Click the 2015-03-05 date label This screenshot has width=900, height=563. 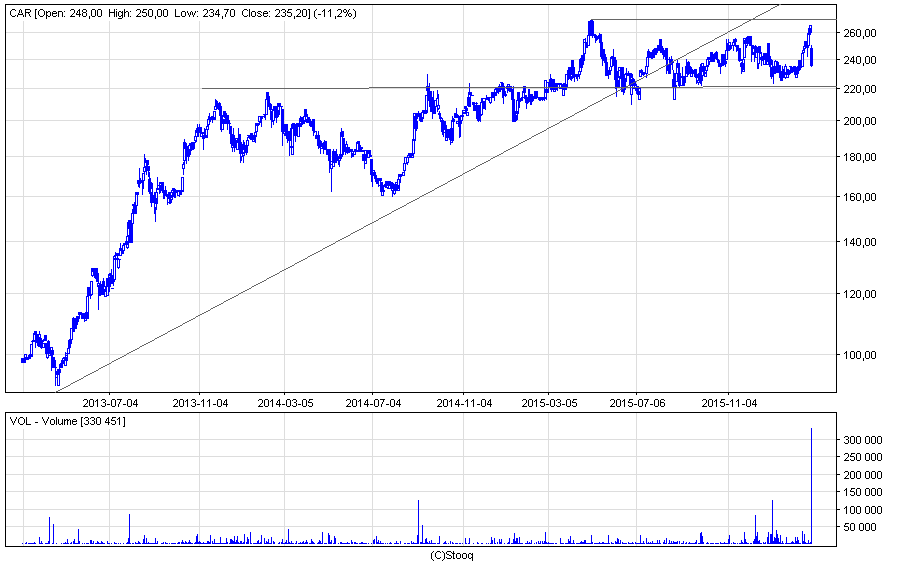[x=549, y=403]
